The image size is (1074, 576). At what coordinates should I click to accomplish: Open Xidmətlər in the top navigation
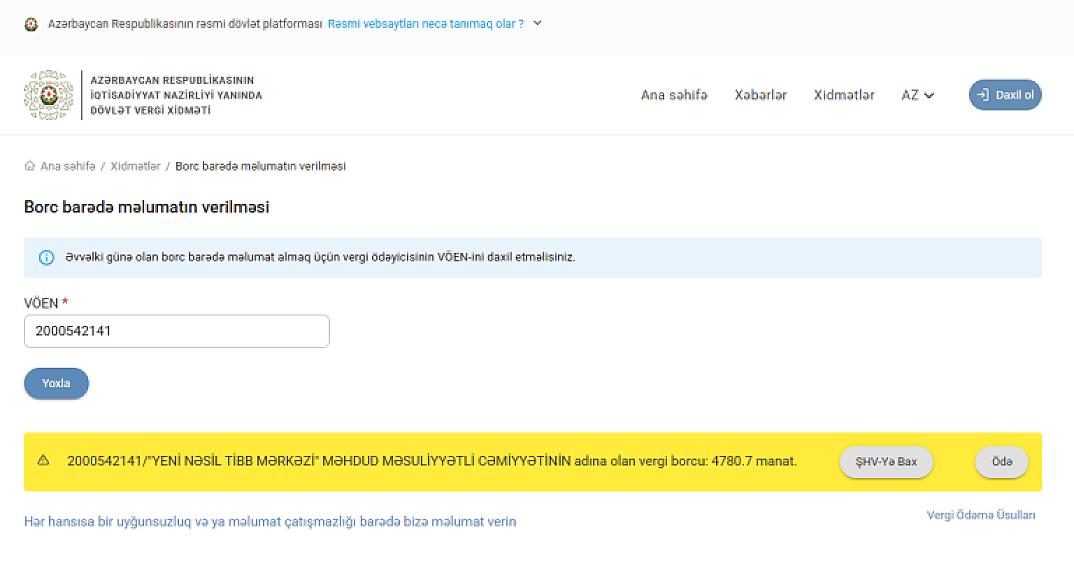click(x=844, y=95)
